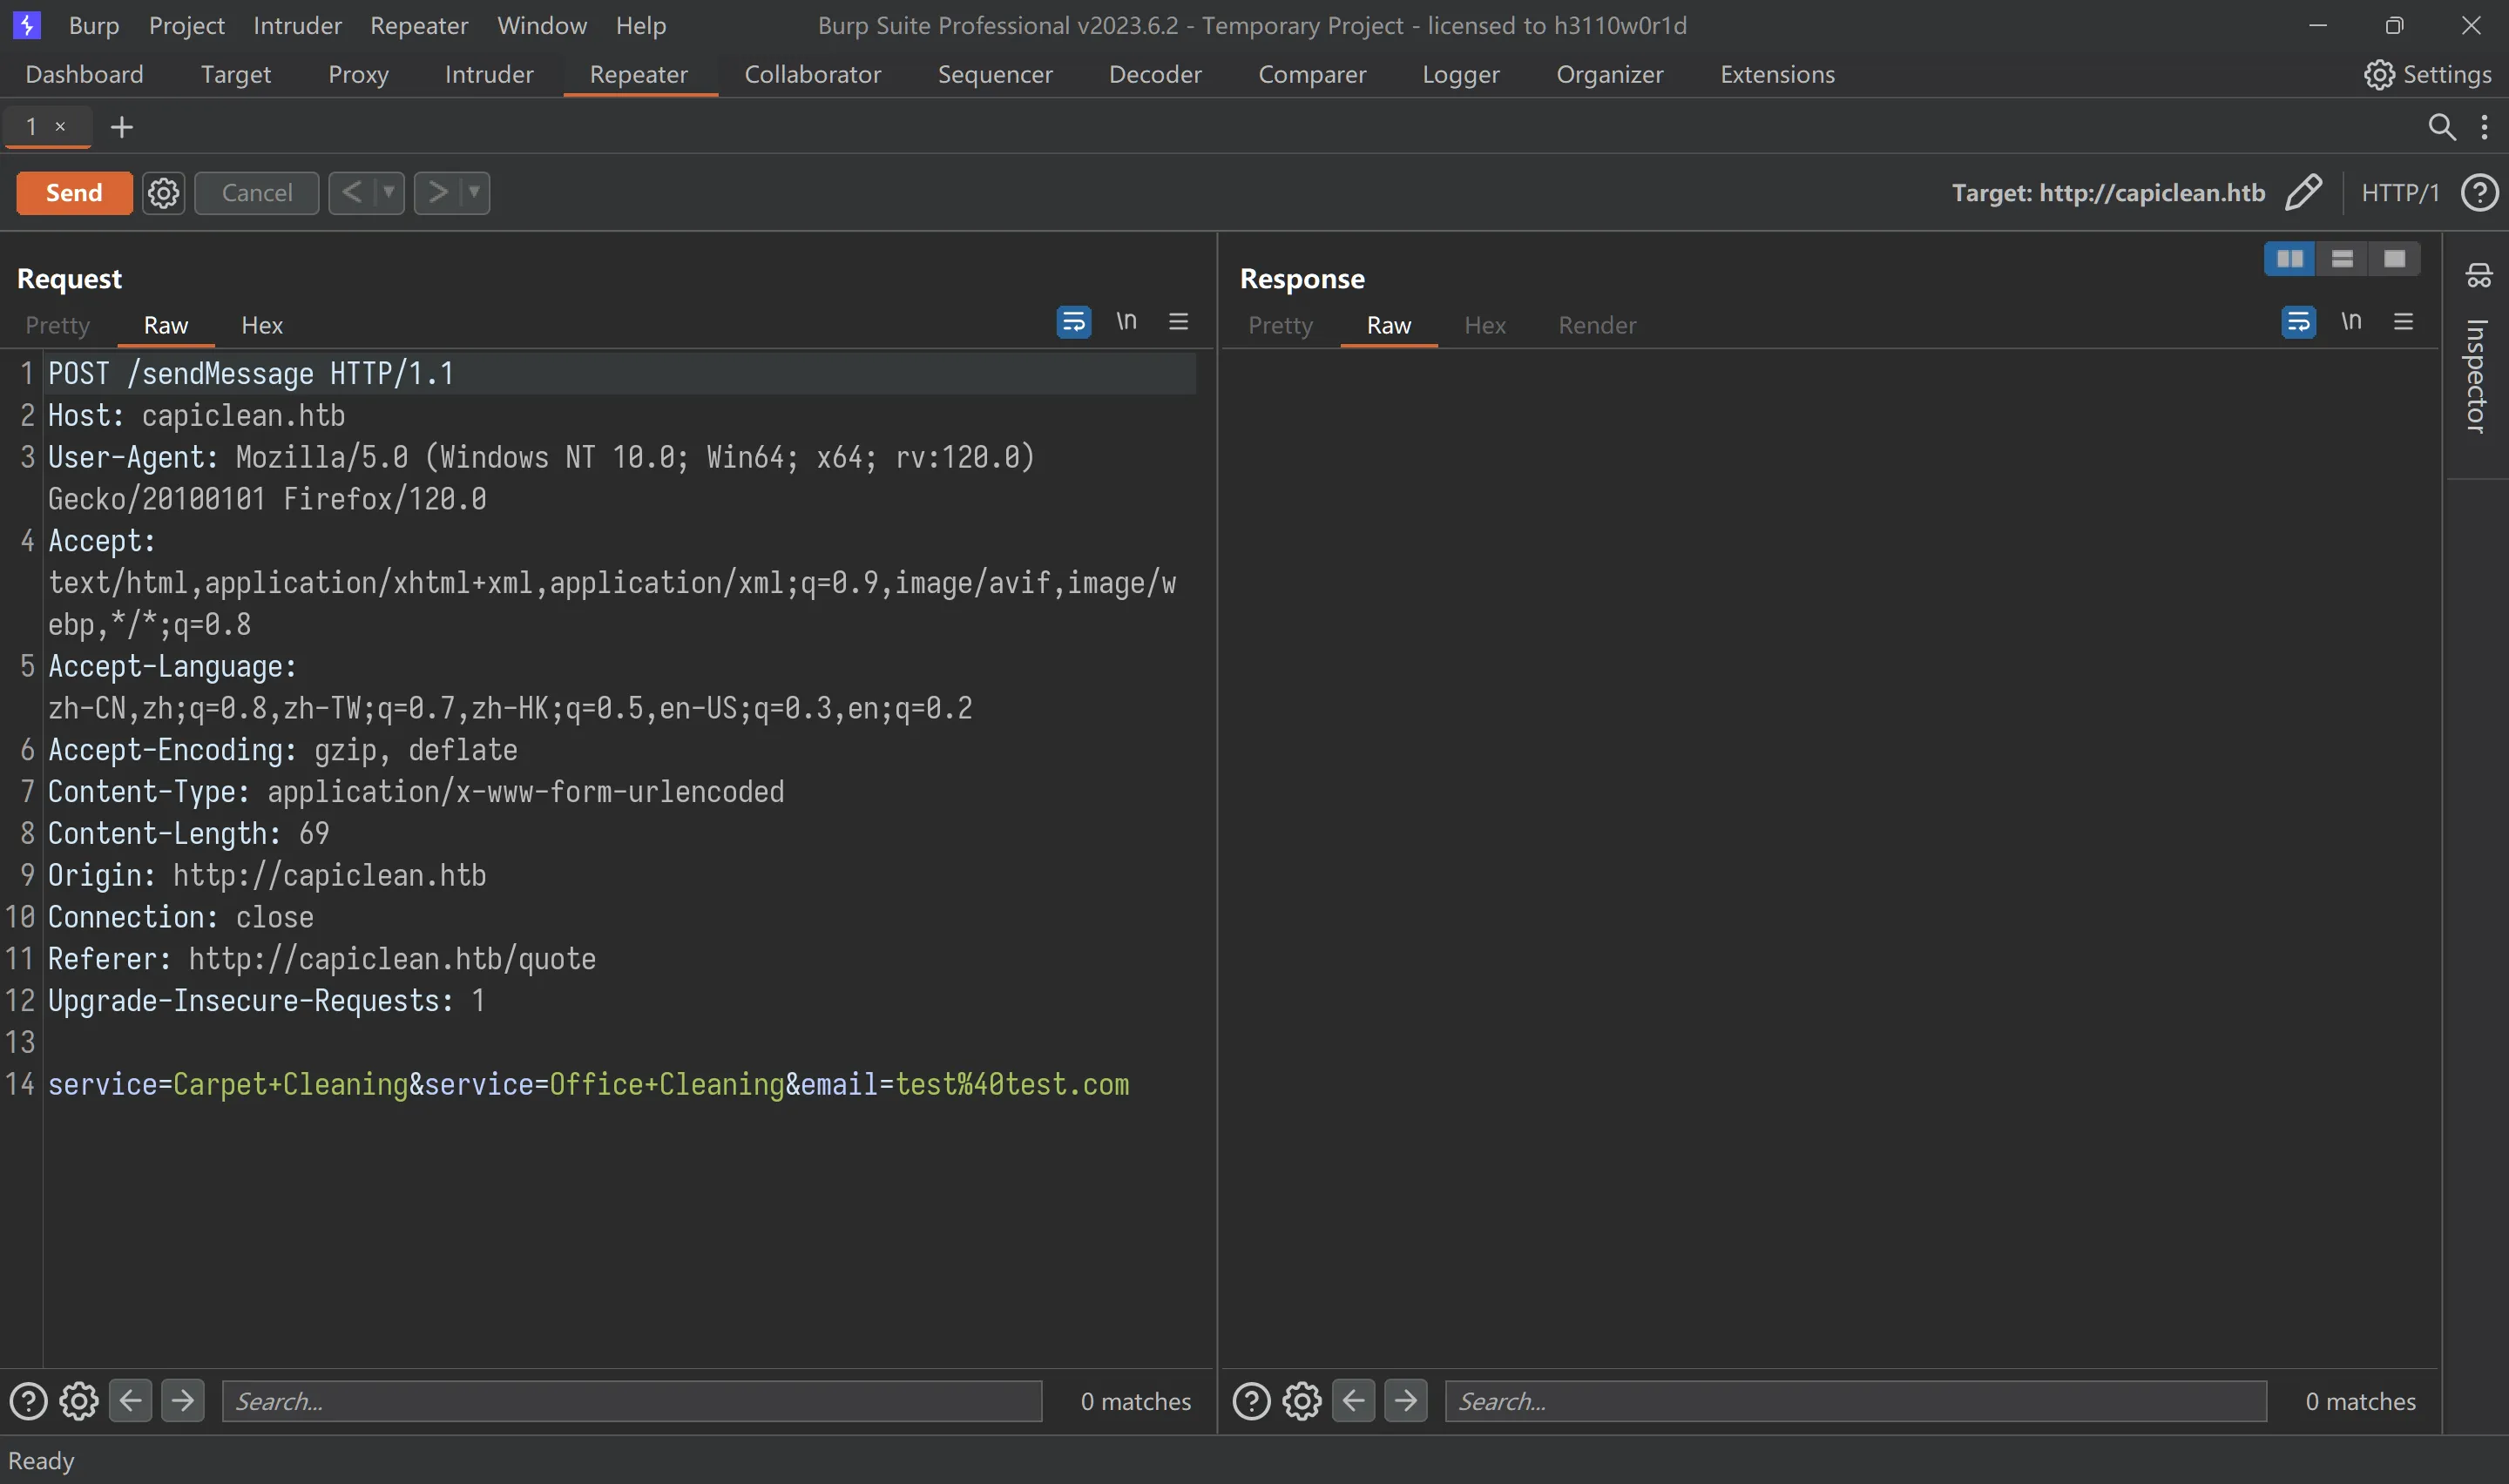Switch to the Target tab
The width and height of the screenshot is (2509, 1484).
[236, 74]
